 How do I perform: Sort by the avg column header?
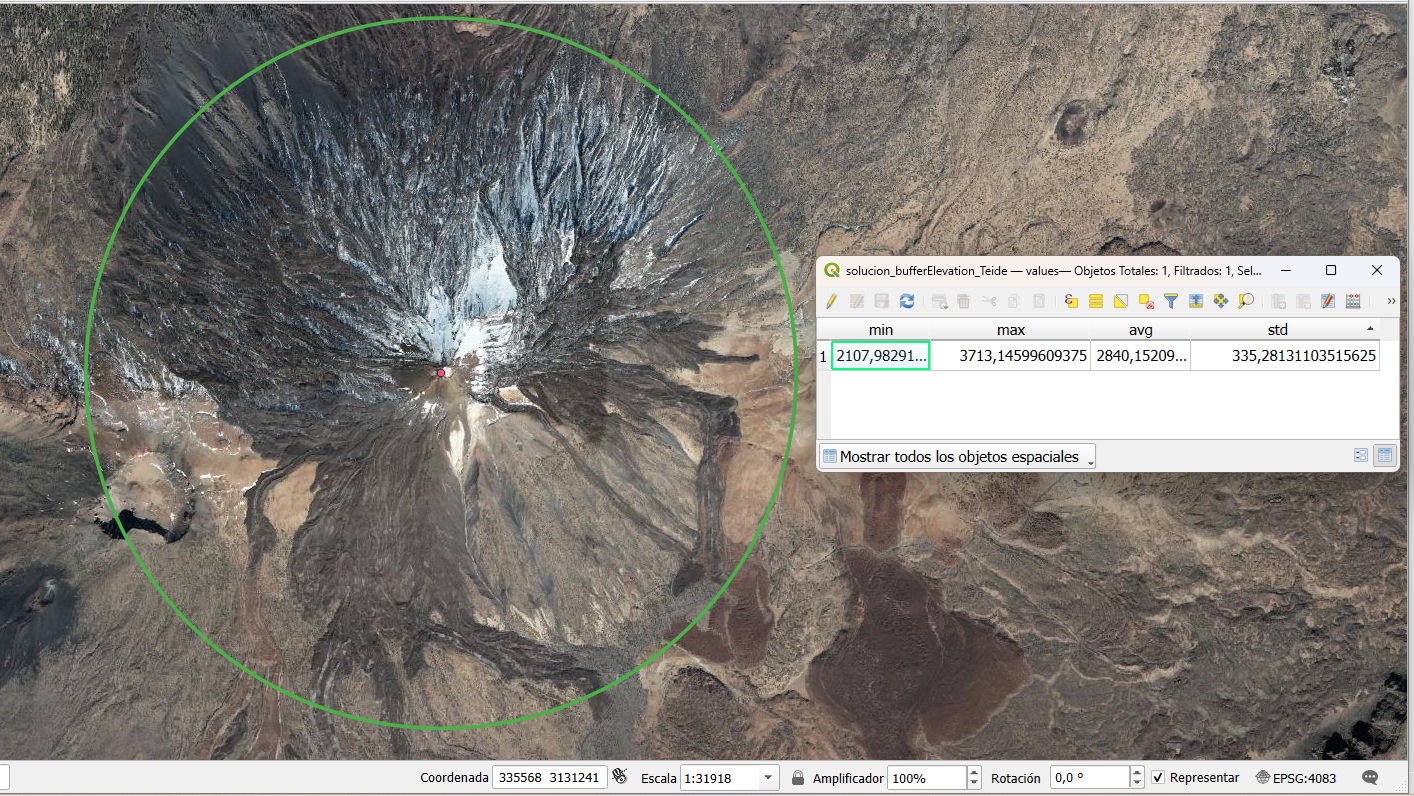[x=1141, y=330]
